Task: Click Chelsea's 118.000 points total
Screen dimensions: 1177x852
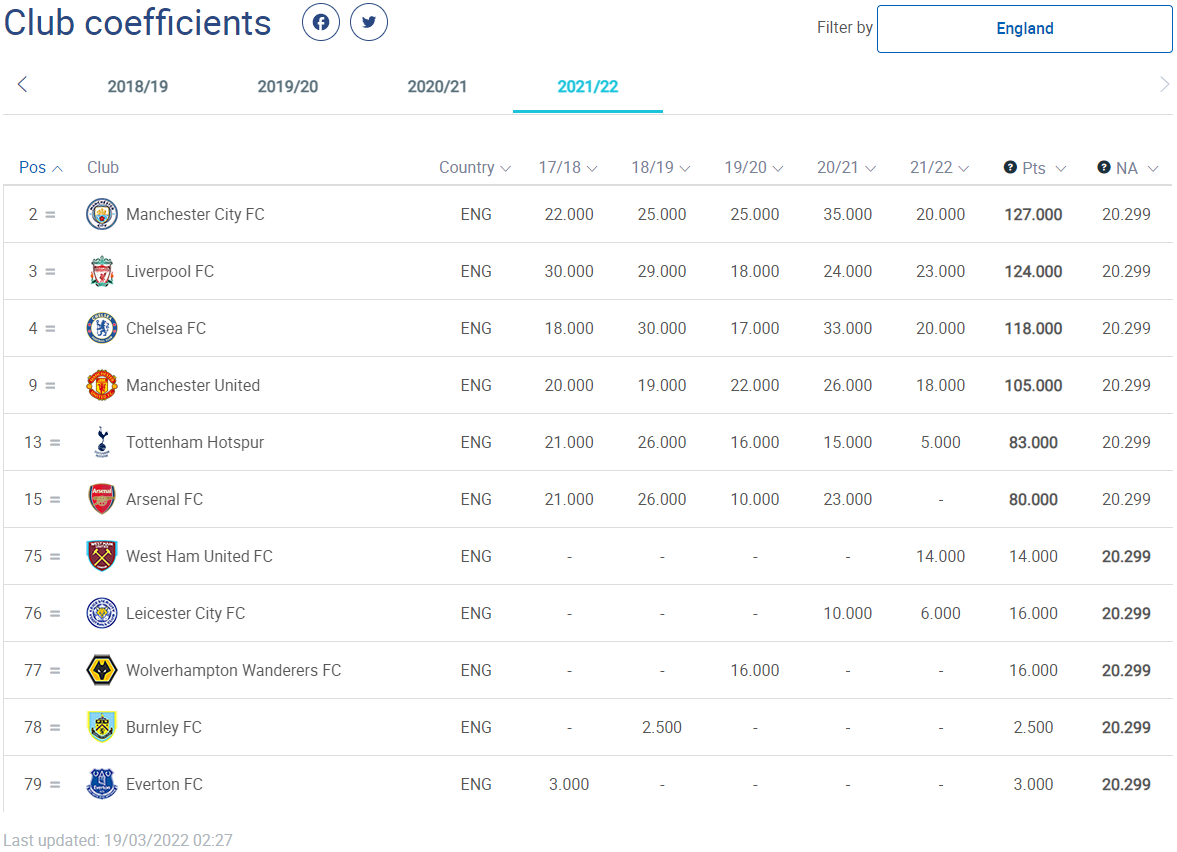Action: 1033,329
